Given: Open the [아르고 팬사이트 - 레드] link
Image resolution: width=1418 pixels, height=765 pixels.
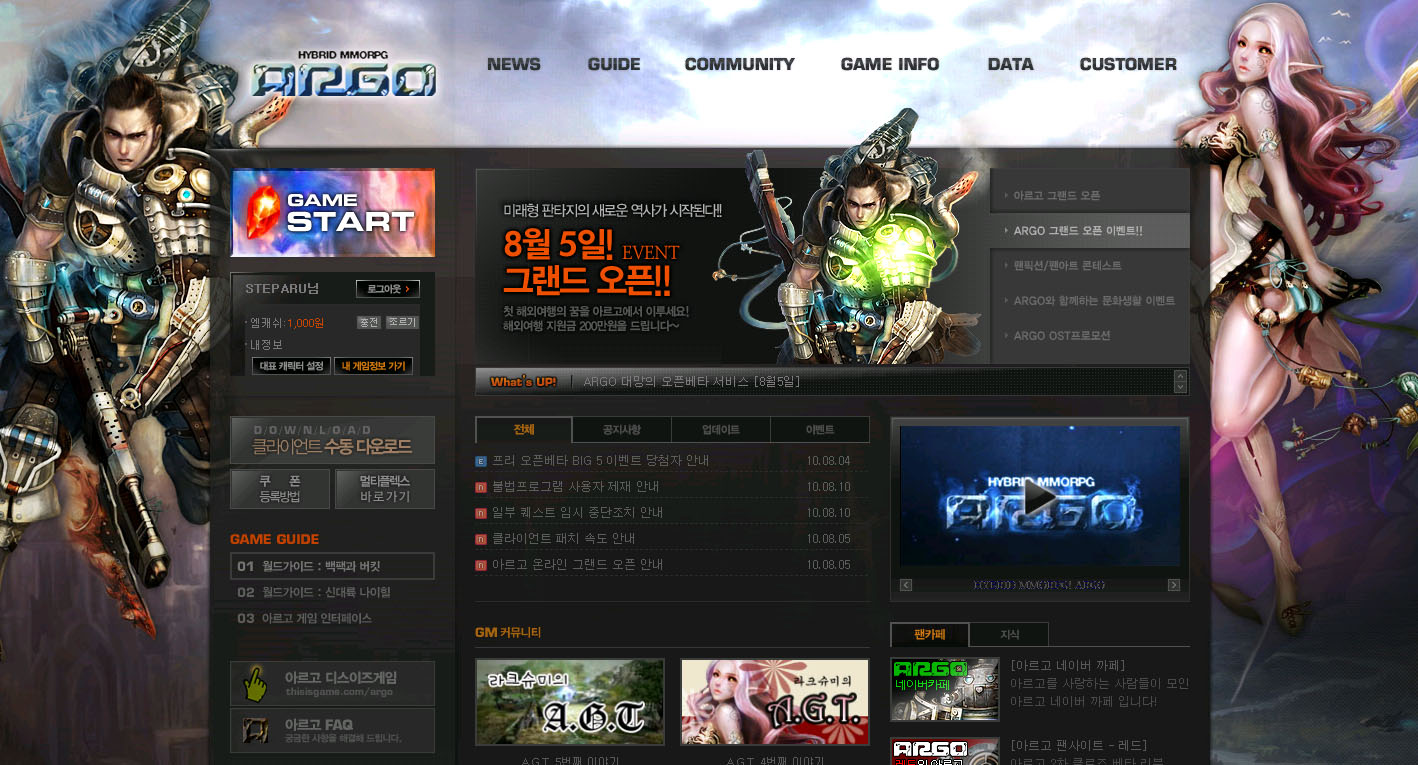Looking at the screenshot, I should (x=1078, y=745).
